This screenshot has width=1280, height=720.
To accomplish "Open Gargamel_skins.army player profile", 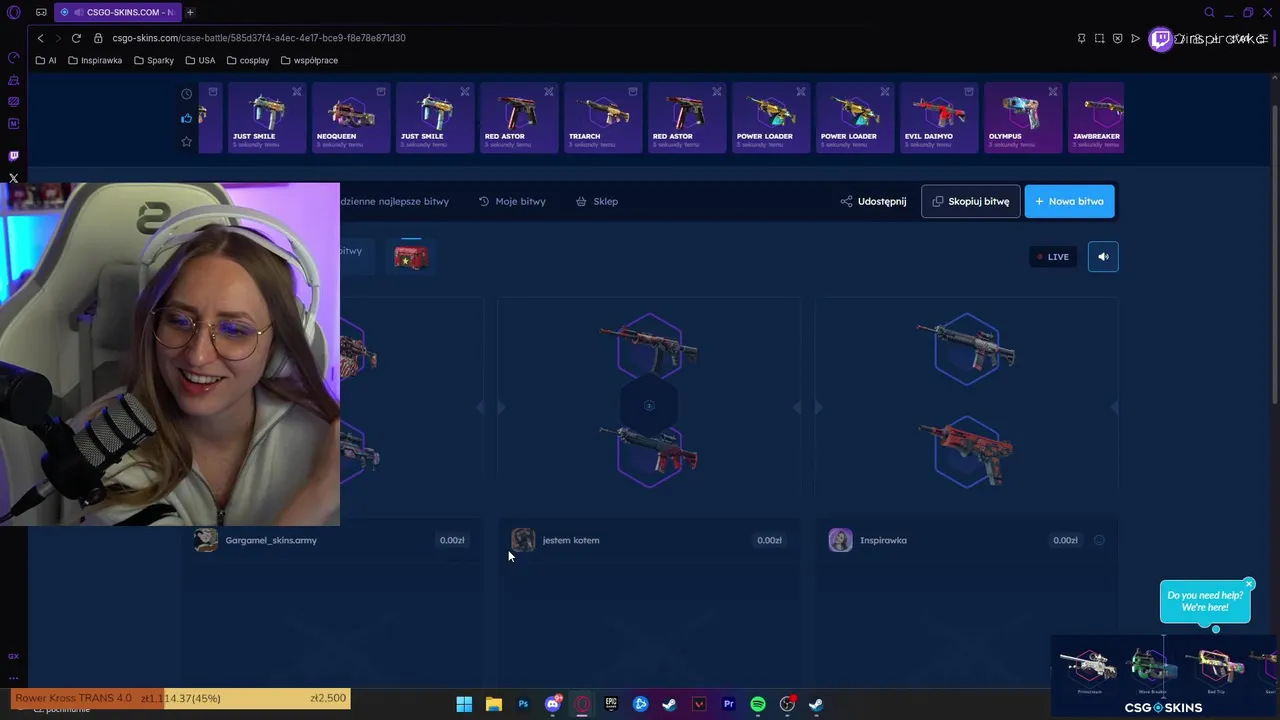I will coord(271,540).
